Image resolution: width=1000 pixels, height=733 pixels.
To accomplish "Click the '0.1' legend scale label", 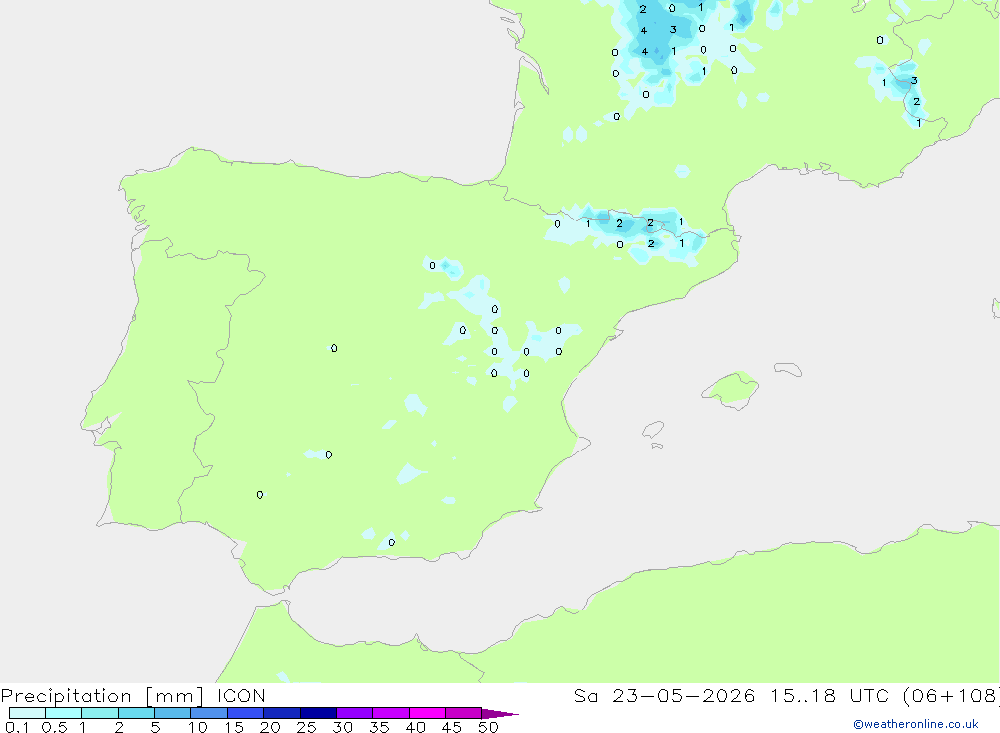I will (x=17, y=727).
